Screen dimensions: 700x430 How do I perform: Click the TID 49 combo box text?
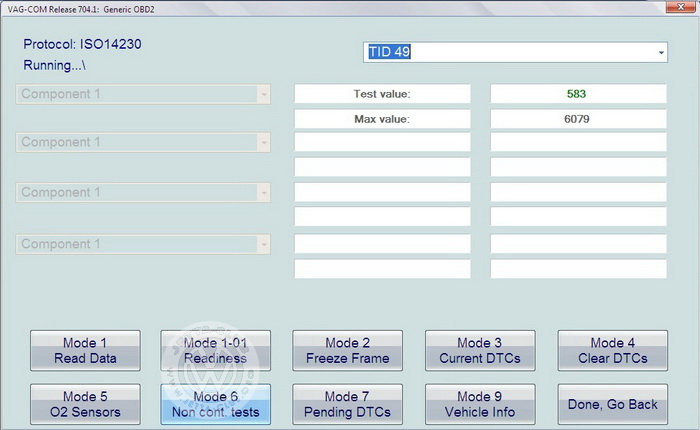click(389, 52)
